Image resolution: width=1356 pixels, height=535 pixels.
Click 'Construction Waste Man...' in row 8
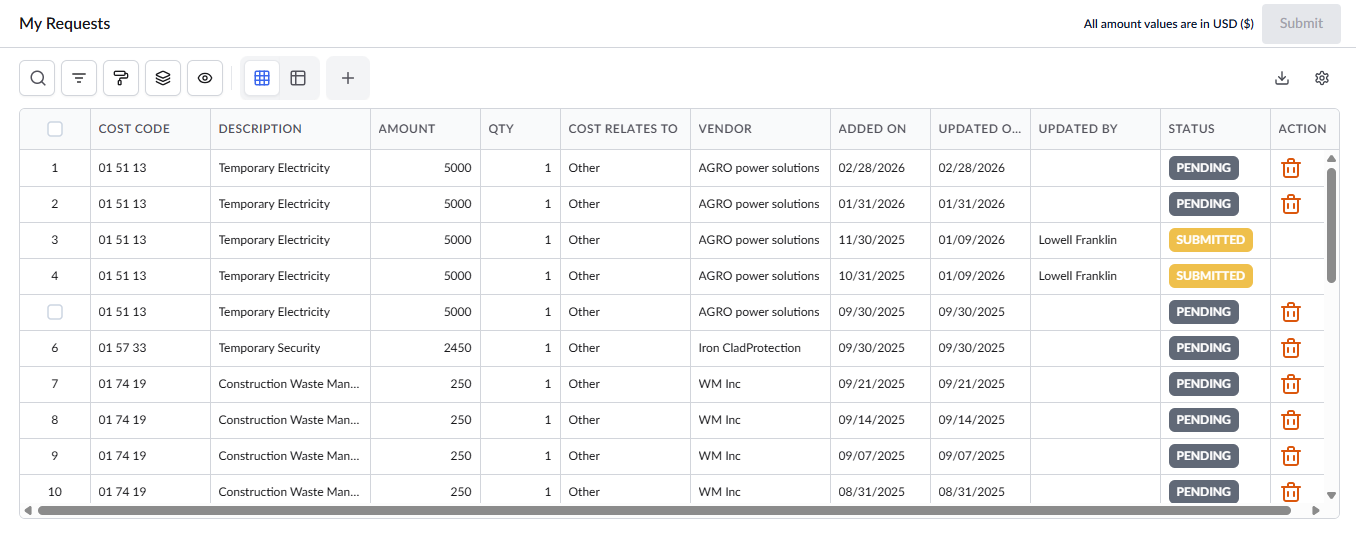click(289, 420)
